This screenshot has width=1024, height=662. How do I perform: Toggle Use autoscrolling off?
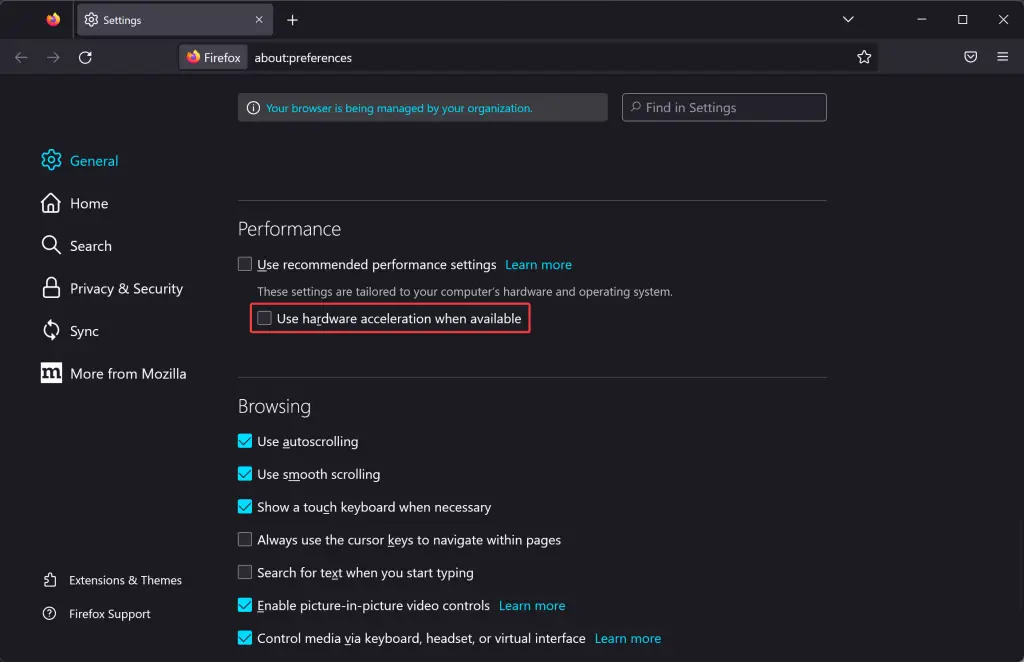coord(245,441)
